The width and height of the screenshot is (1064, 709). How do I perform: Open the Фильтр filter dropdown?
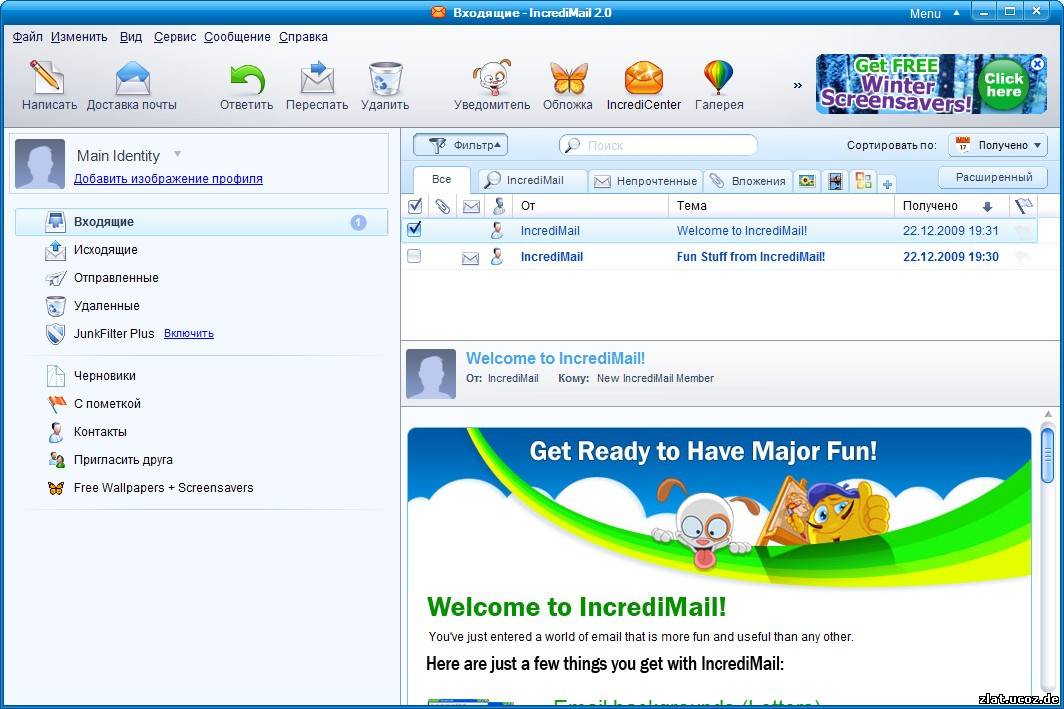(x=460, y=145)
